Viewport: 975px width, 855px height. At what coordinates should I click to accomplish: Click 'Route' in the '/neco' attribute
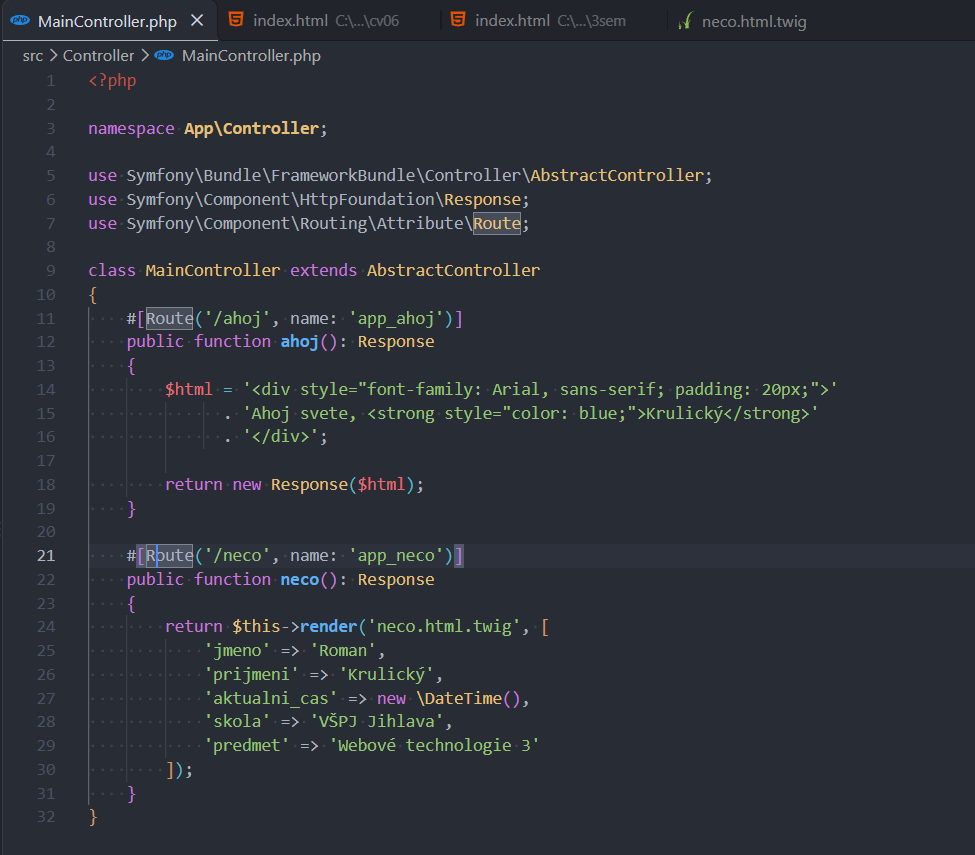[169, 555]
